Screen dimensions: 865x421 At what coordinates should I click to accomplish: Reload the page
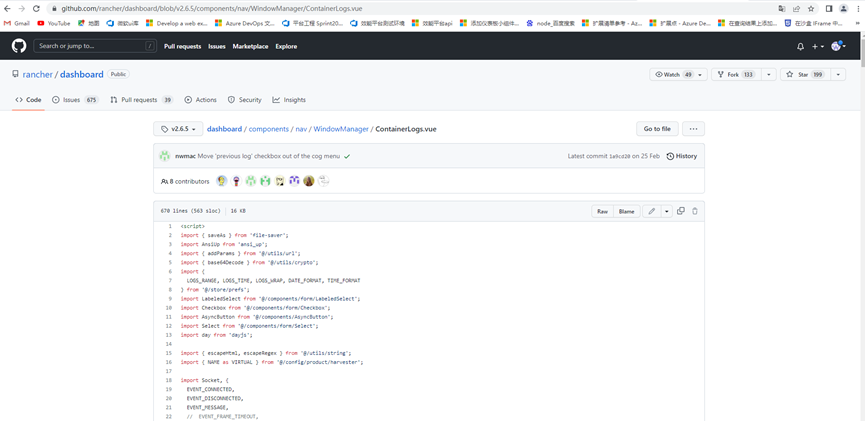tap(36, 9)
